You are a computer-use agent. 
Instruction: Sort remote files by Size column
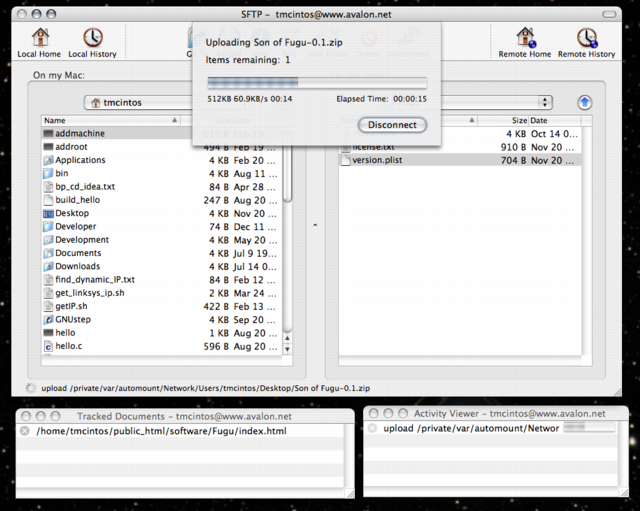point(503,120)
